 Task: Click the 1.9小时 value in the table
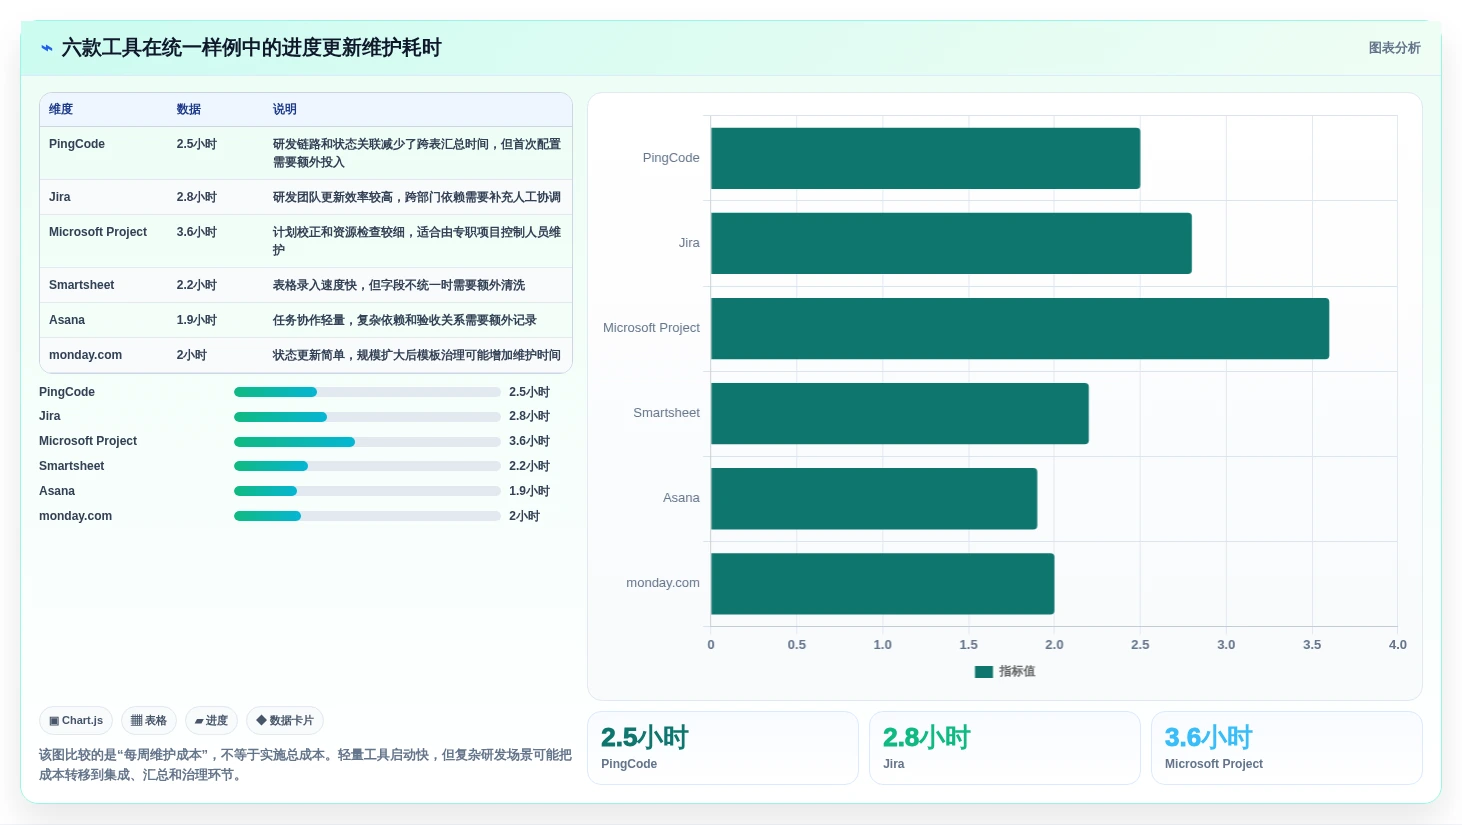(197, 320)
